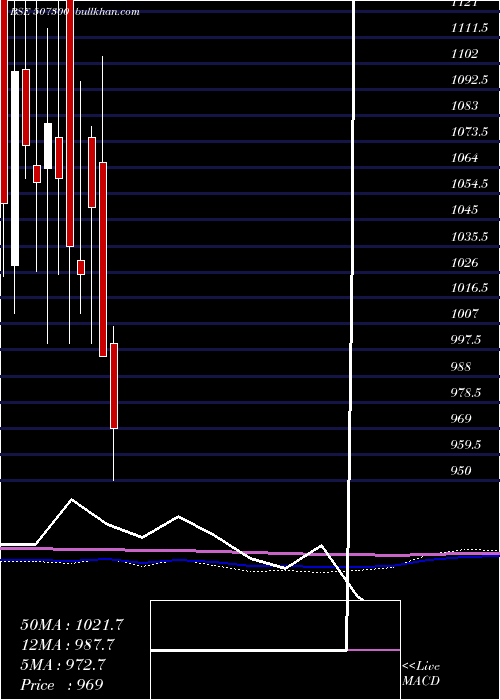Click the large white candle body

point(15,168)
